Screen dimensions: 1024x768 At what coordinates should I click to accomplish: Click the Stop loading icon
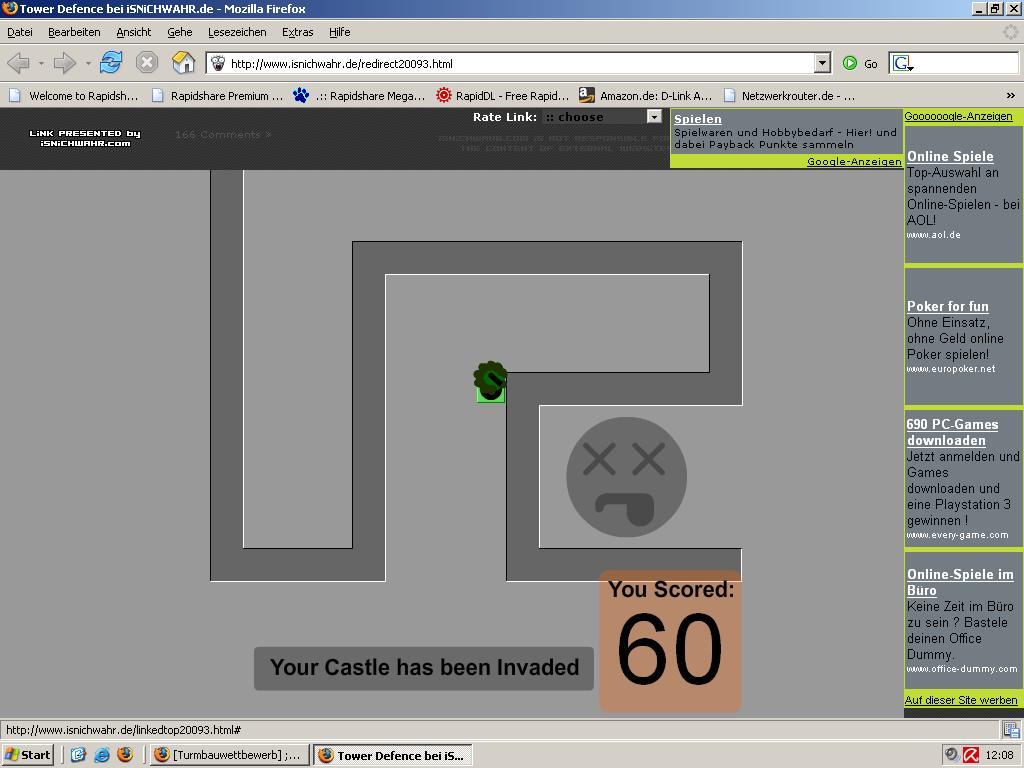point(147,63)
